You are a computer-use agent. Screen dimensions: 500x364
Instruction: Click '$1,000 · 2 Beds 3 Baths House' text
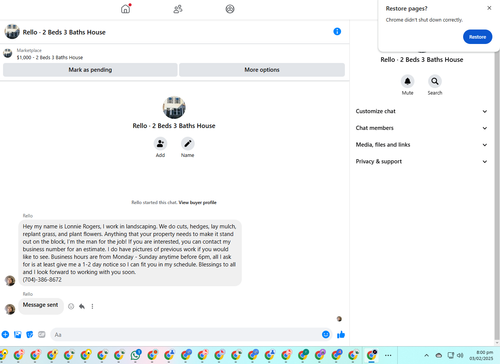tap(50, 58)
